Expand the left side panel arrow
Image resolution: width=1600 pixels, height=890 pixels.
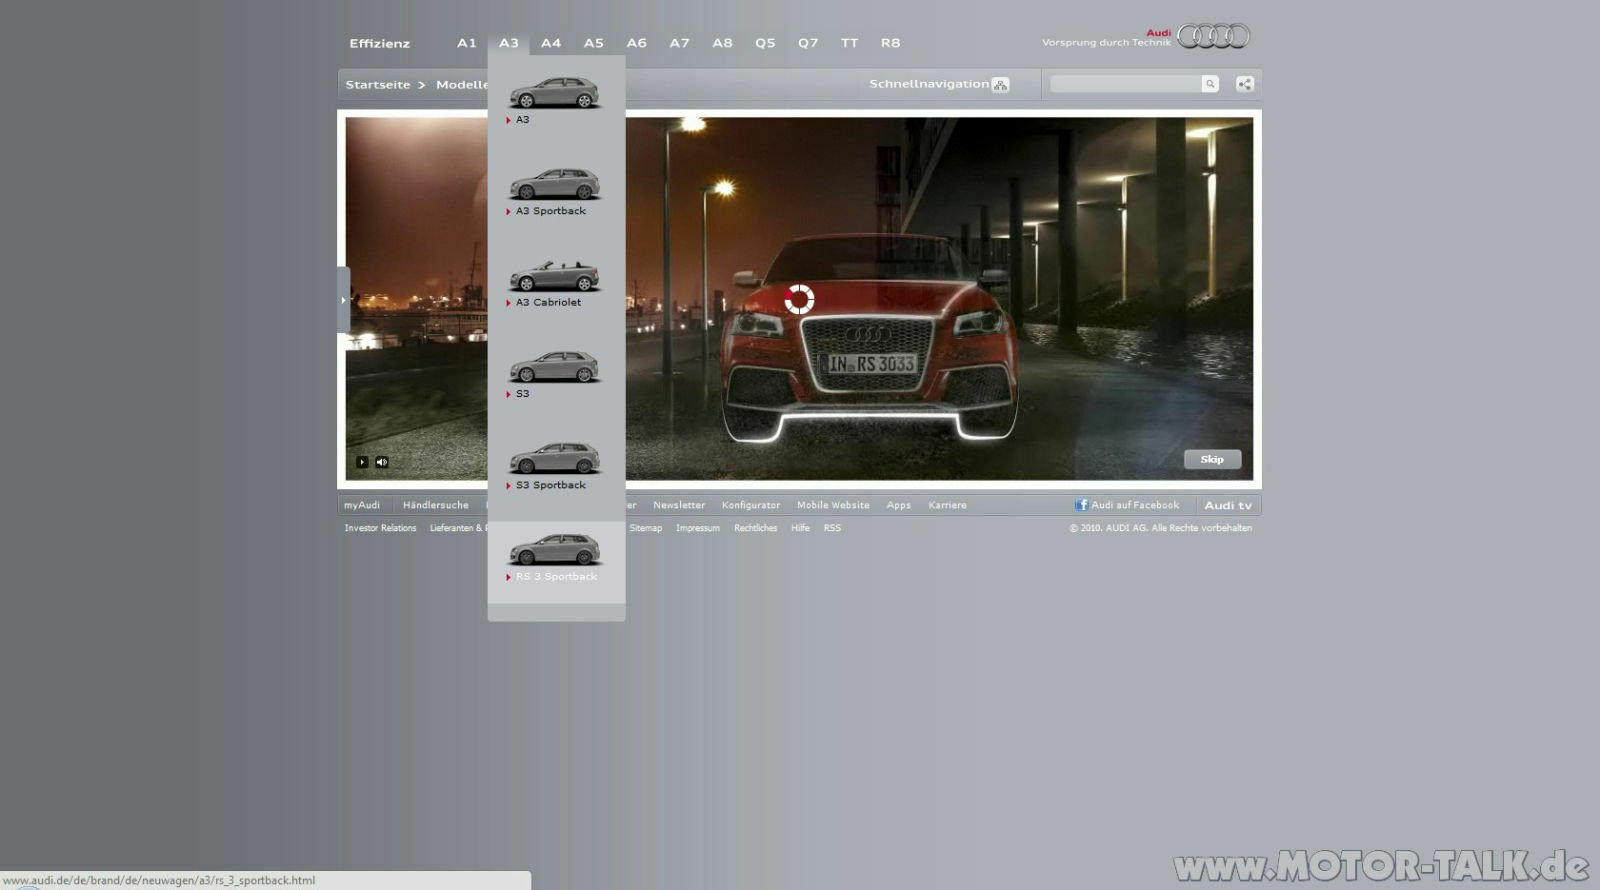click(x=343, y=300)
